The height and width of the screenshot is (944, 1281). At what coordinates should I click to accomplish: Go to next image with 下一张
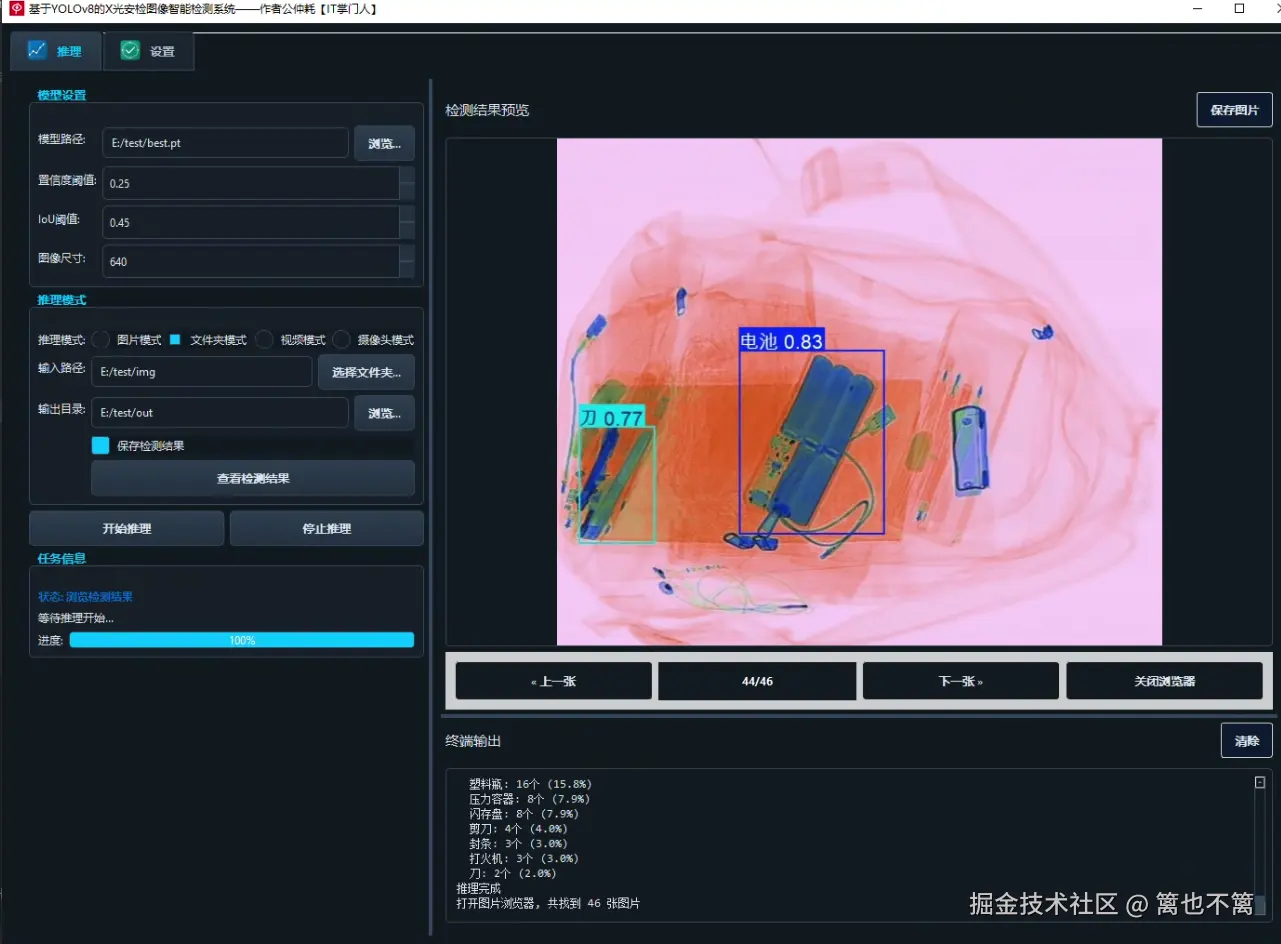pos(961,681)
